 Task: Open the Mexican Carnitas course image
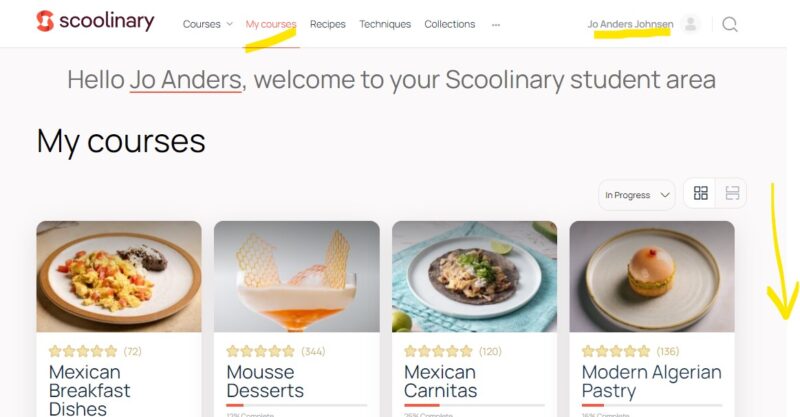[x=474, y=276]
